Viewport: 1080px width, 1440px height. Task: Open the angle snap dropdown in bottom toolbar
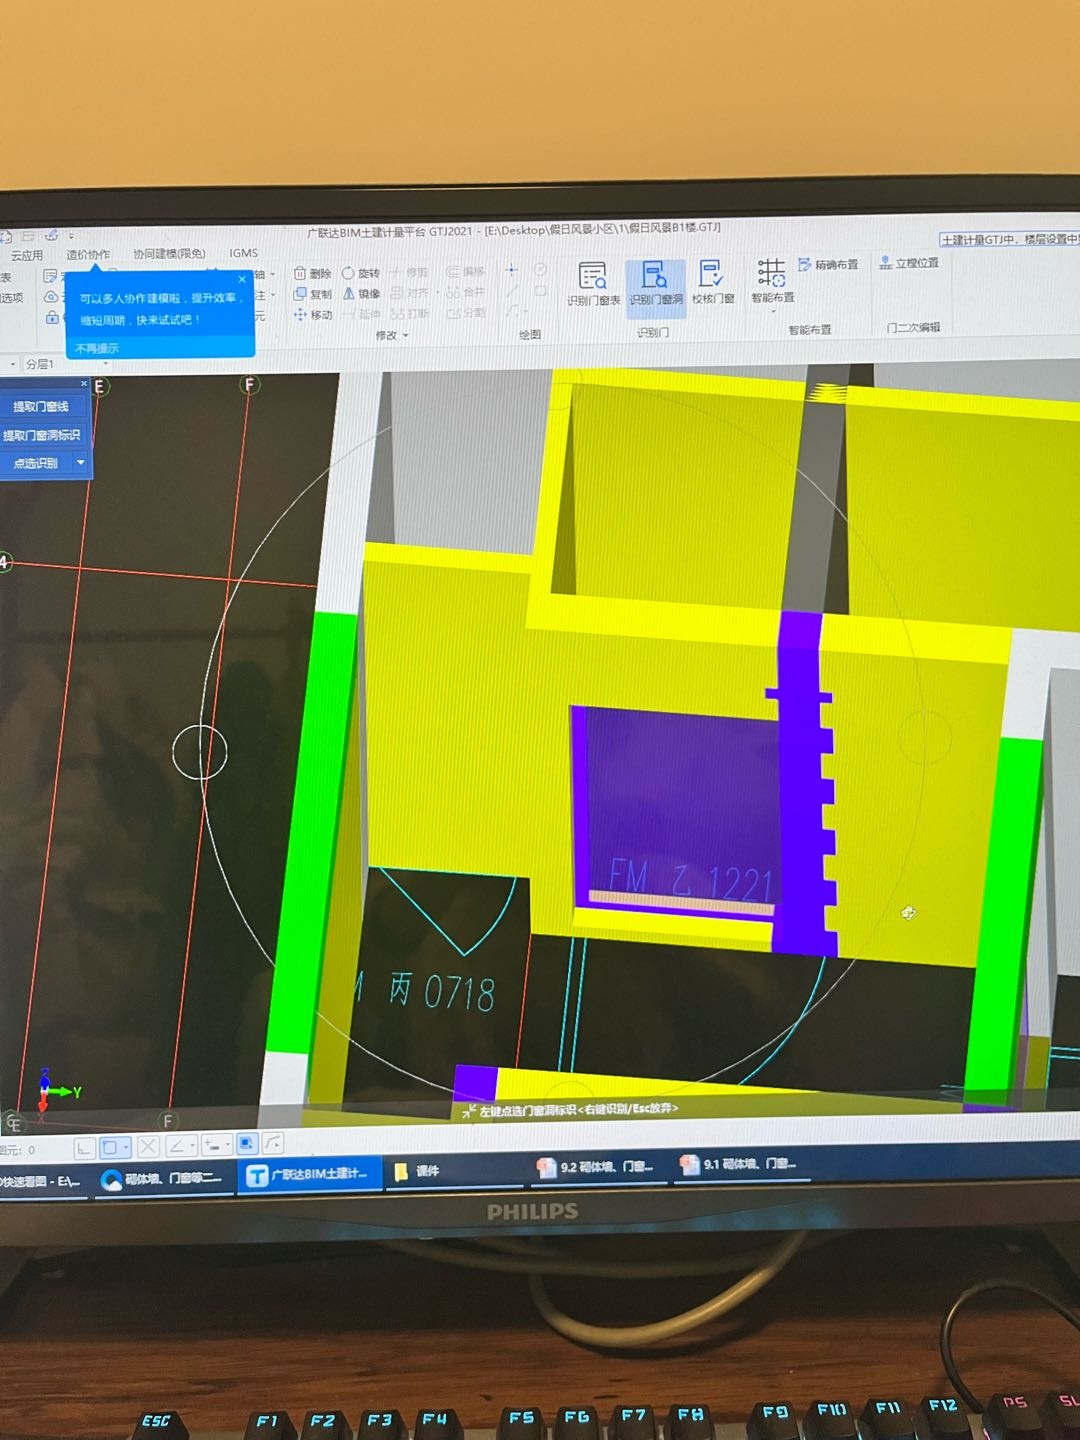[x=192, y=1145]
